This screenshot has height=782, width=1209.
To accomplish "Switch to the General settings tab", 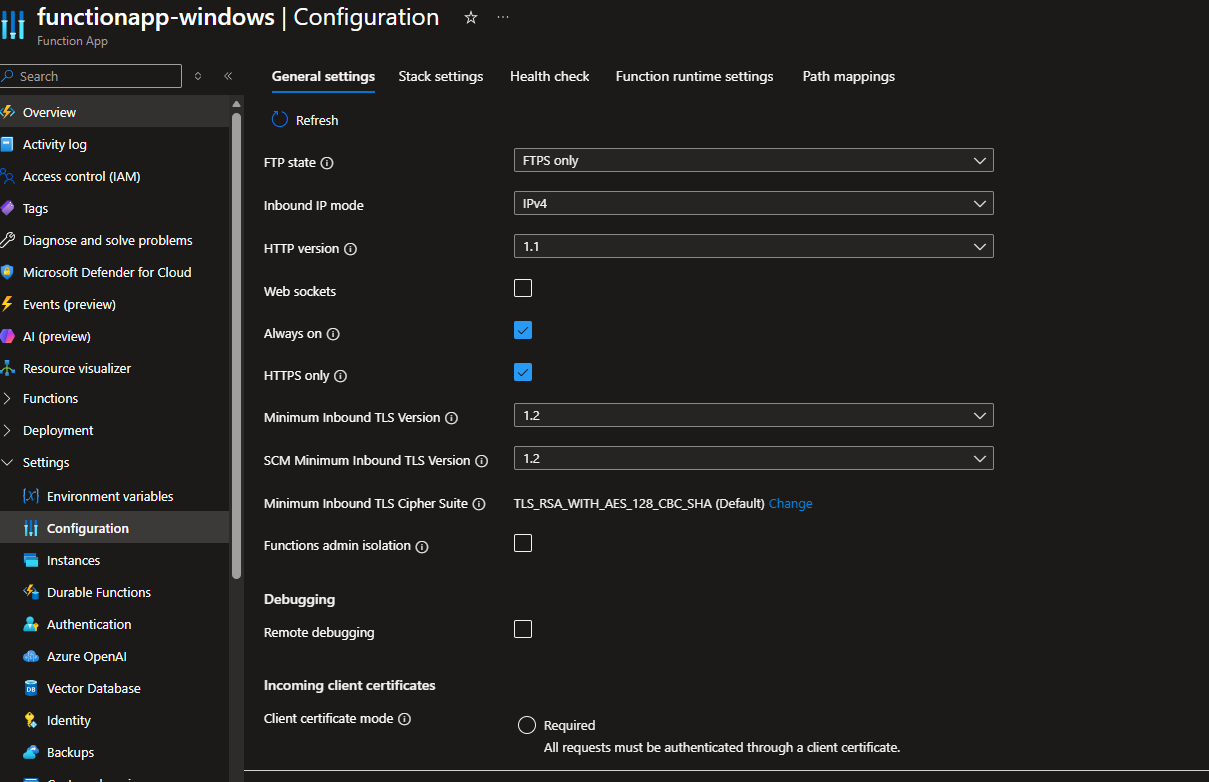I will point(323,76).
